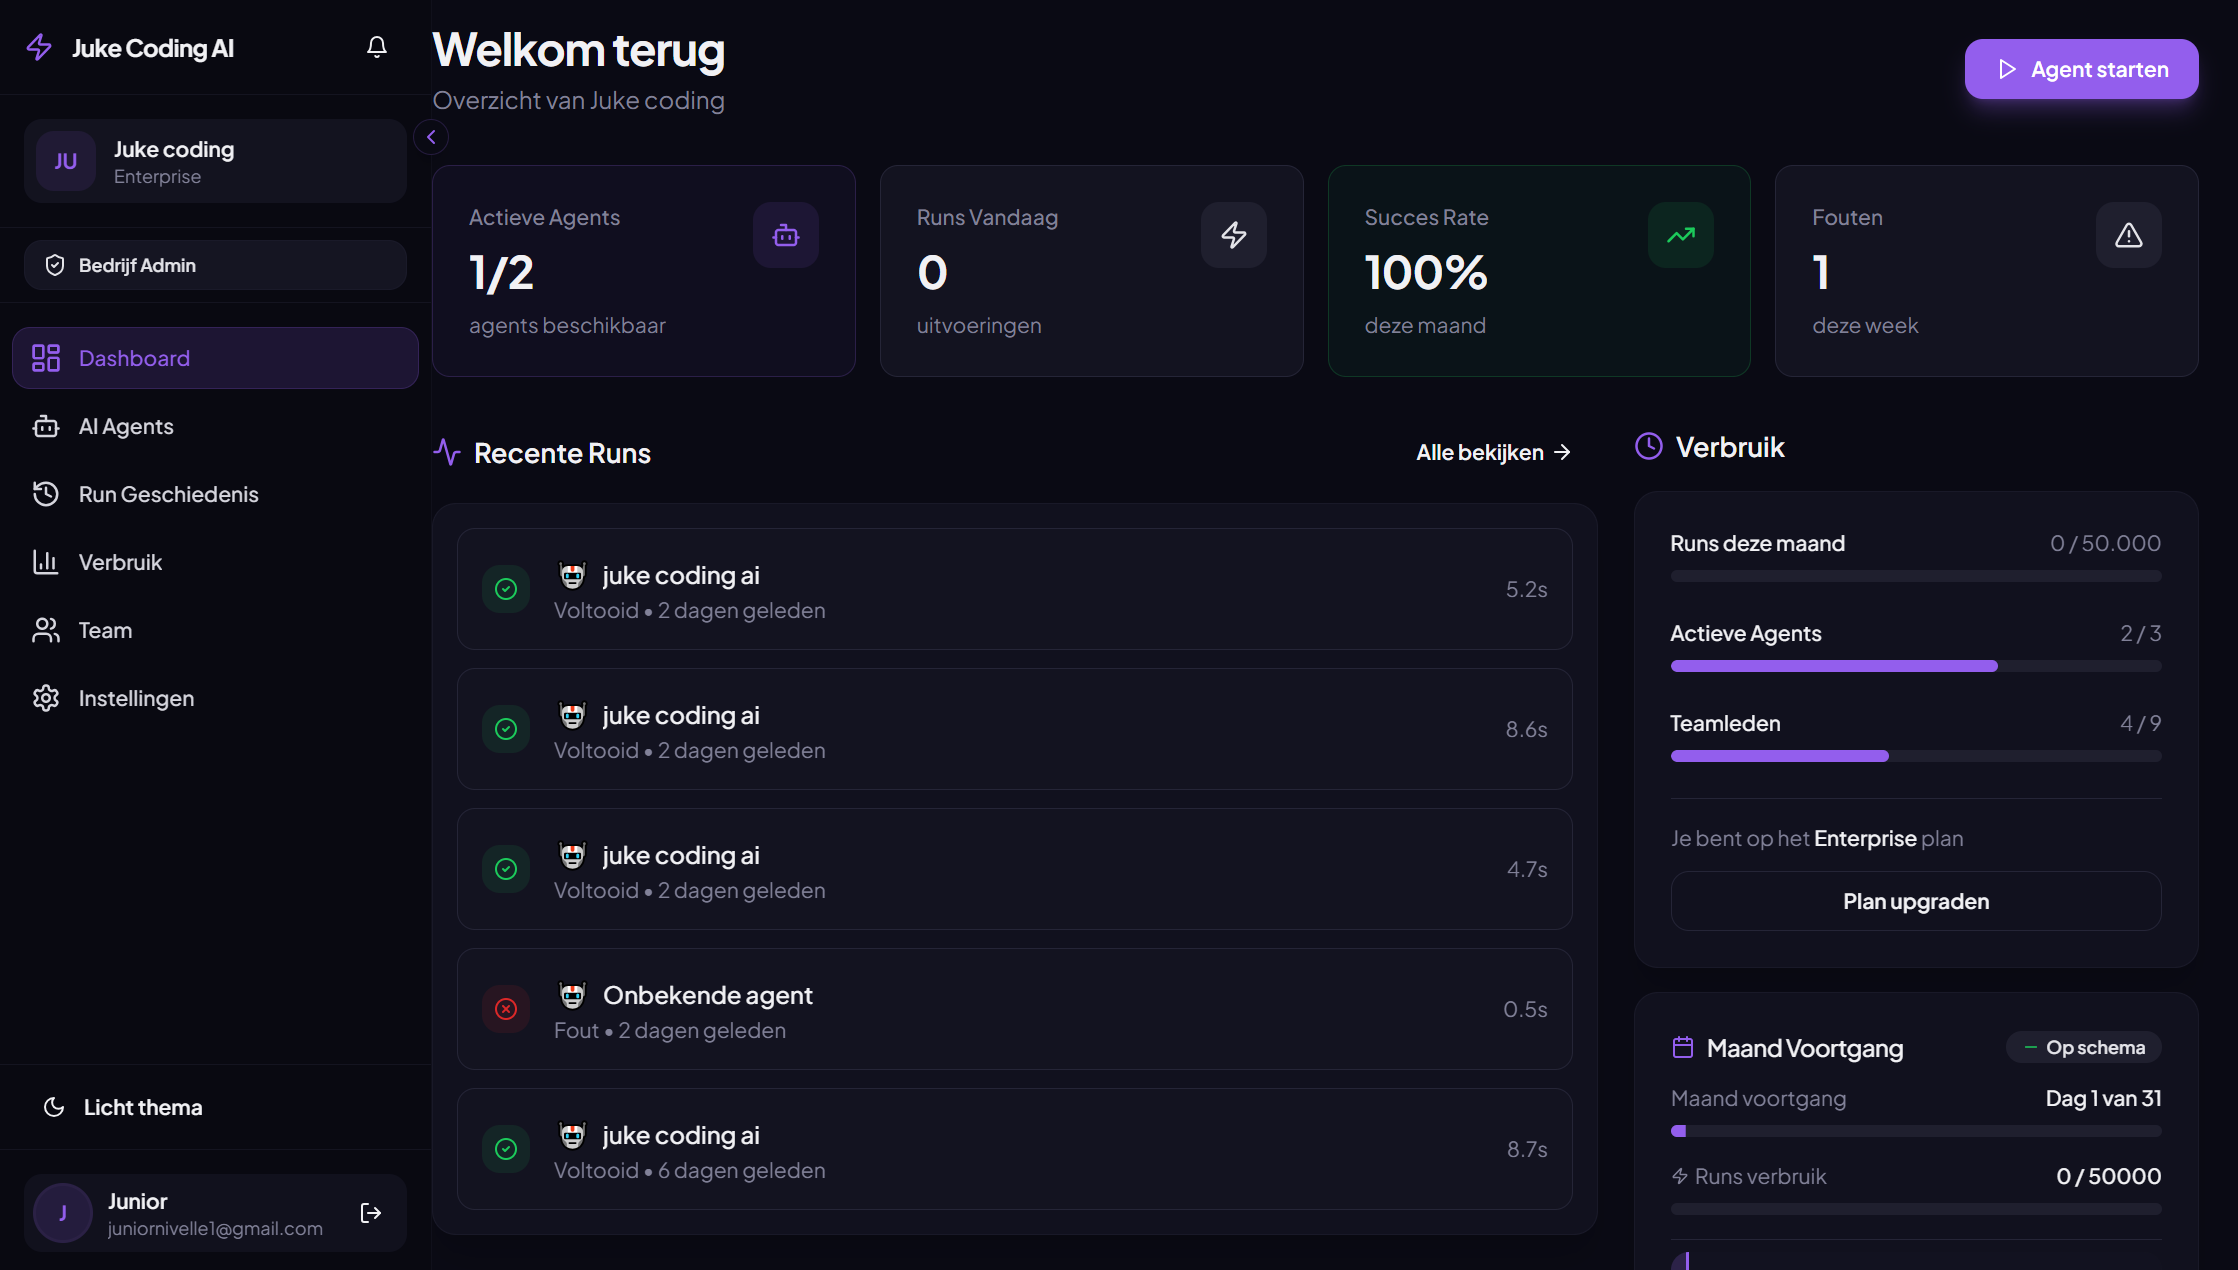Click the Juke Coding AI lightning logo
The image size is (2238, 1270).
40,46
